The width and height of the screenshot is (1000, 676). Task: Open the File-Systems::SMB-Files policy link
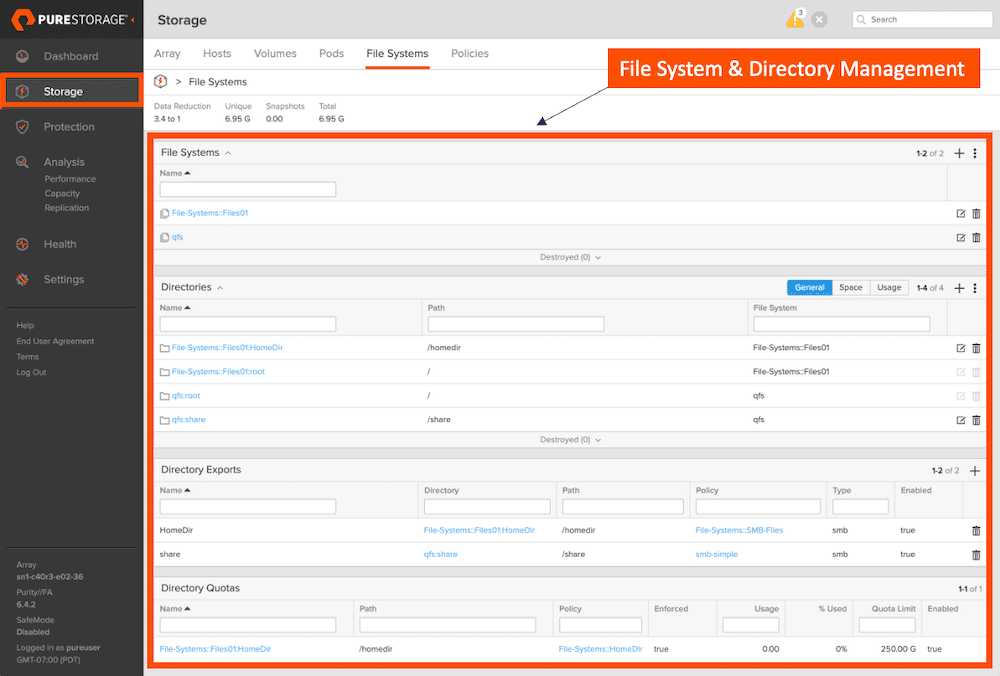point(739,531)
